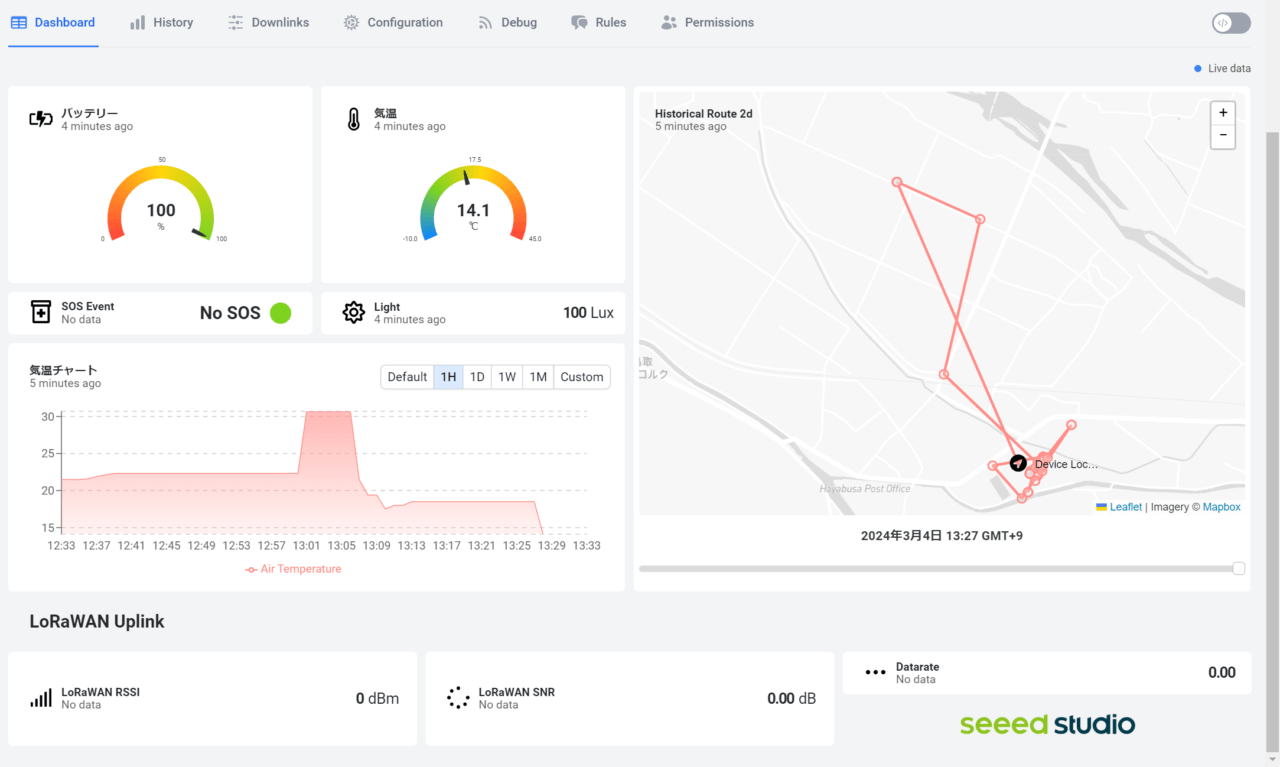Click the battery icon in バッテリー widget
The image size is (1280, 767).
41,120
